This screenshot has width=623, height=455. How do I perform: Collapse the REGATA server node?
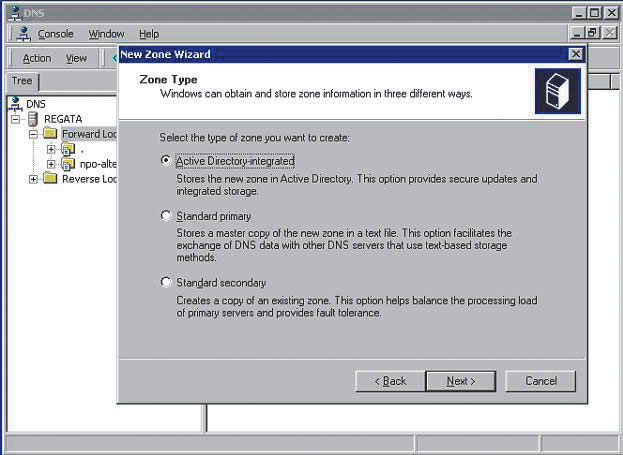(17, 119)
